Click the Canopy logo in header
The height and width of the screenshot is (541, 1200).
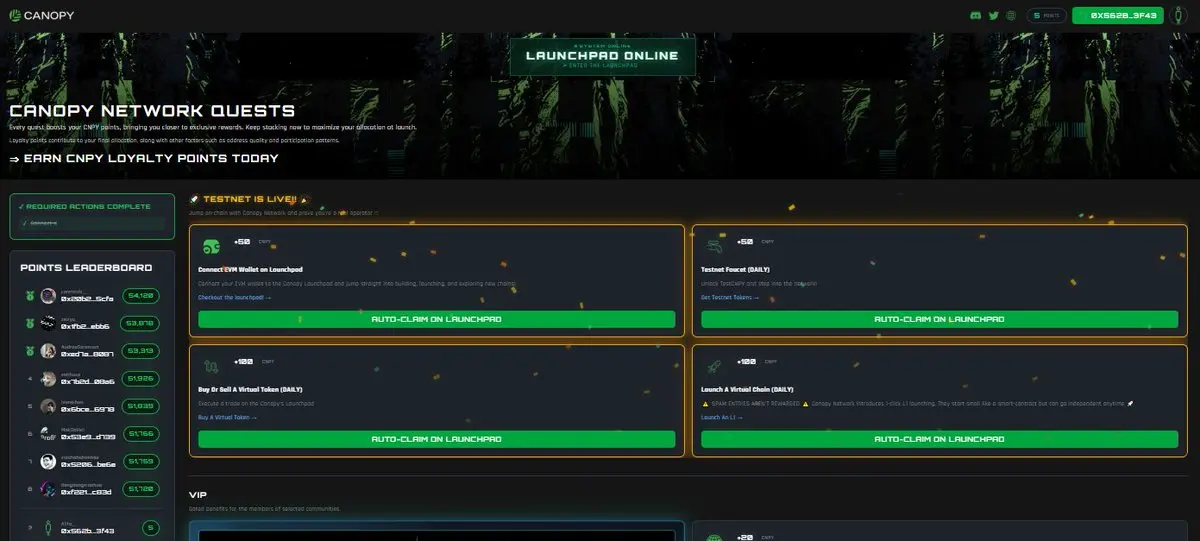click(40, 15)
